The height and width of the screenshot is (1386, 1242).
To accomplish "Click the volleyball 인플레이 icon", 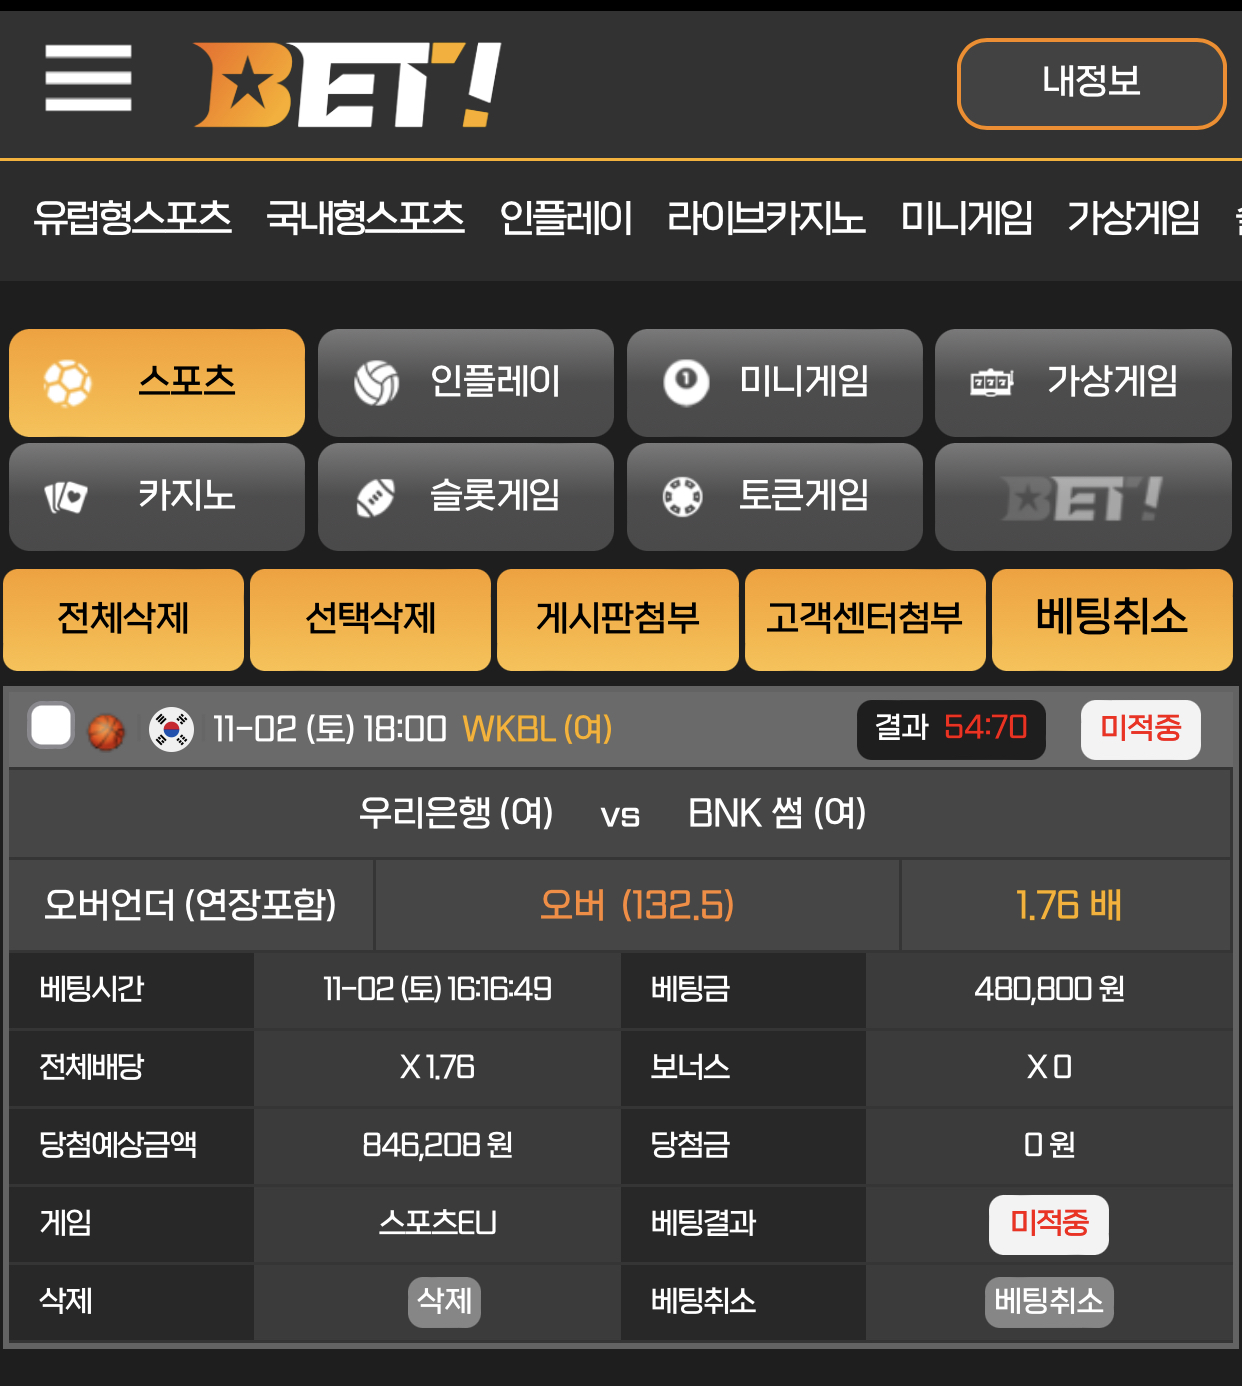I will (x=377, y=383).
